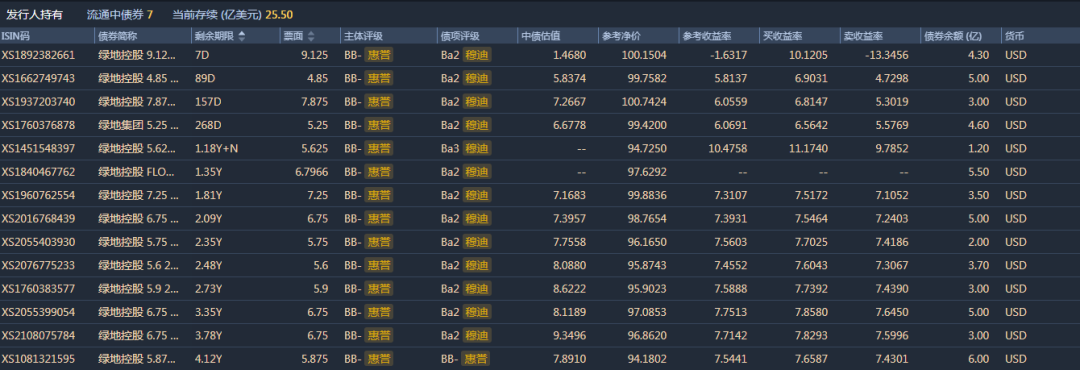Click 惠誉 badge in XS1960762554 row
Image resolution: width=1080 pixels, height=370 pixels.
click(379, 195)
